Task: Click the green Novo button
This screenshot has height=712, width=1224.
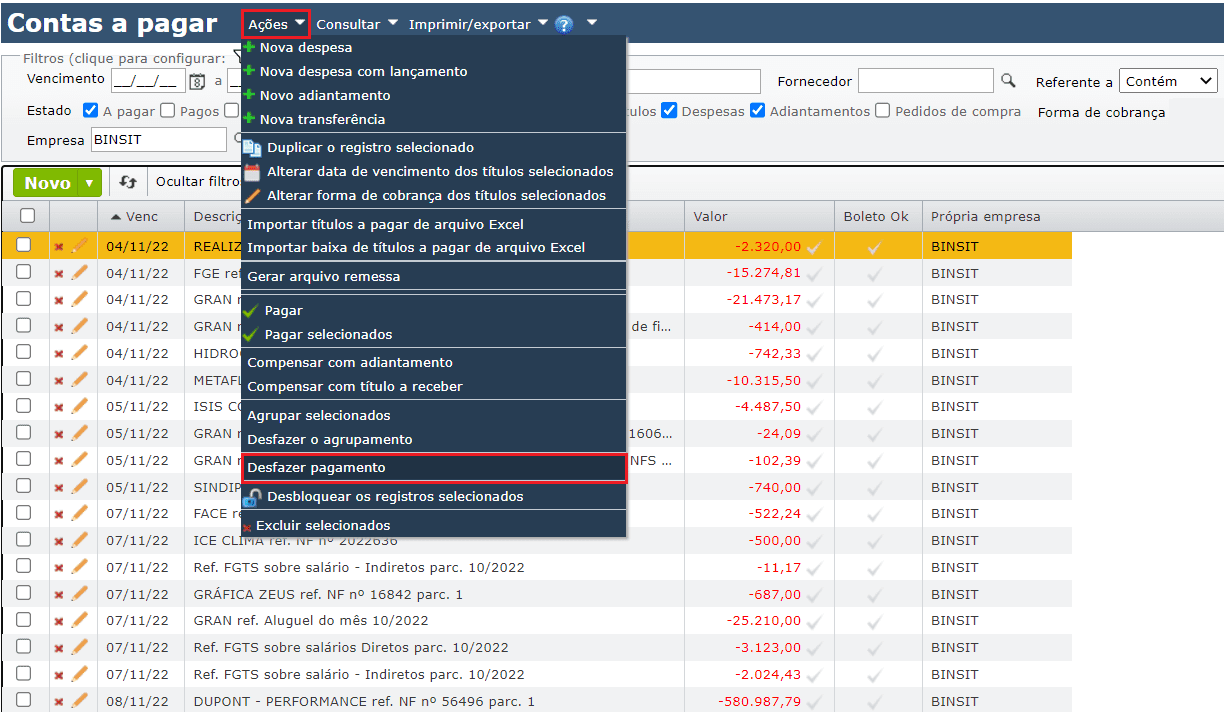Action: [47, 183]
